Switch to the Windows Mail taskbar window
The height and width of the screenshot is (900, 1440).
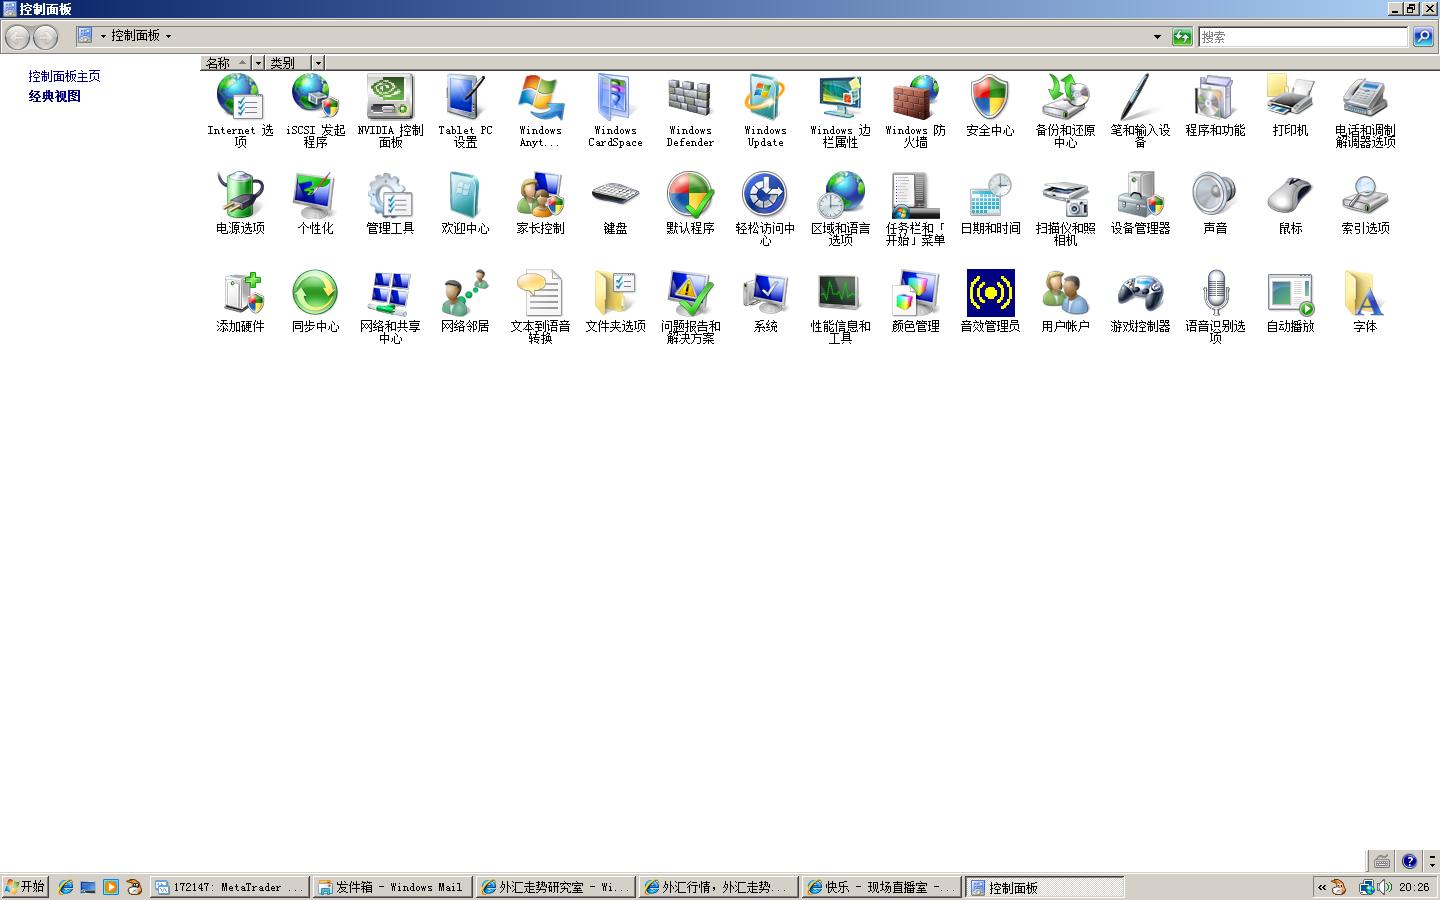point(391,887)
